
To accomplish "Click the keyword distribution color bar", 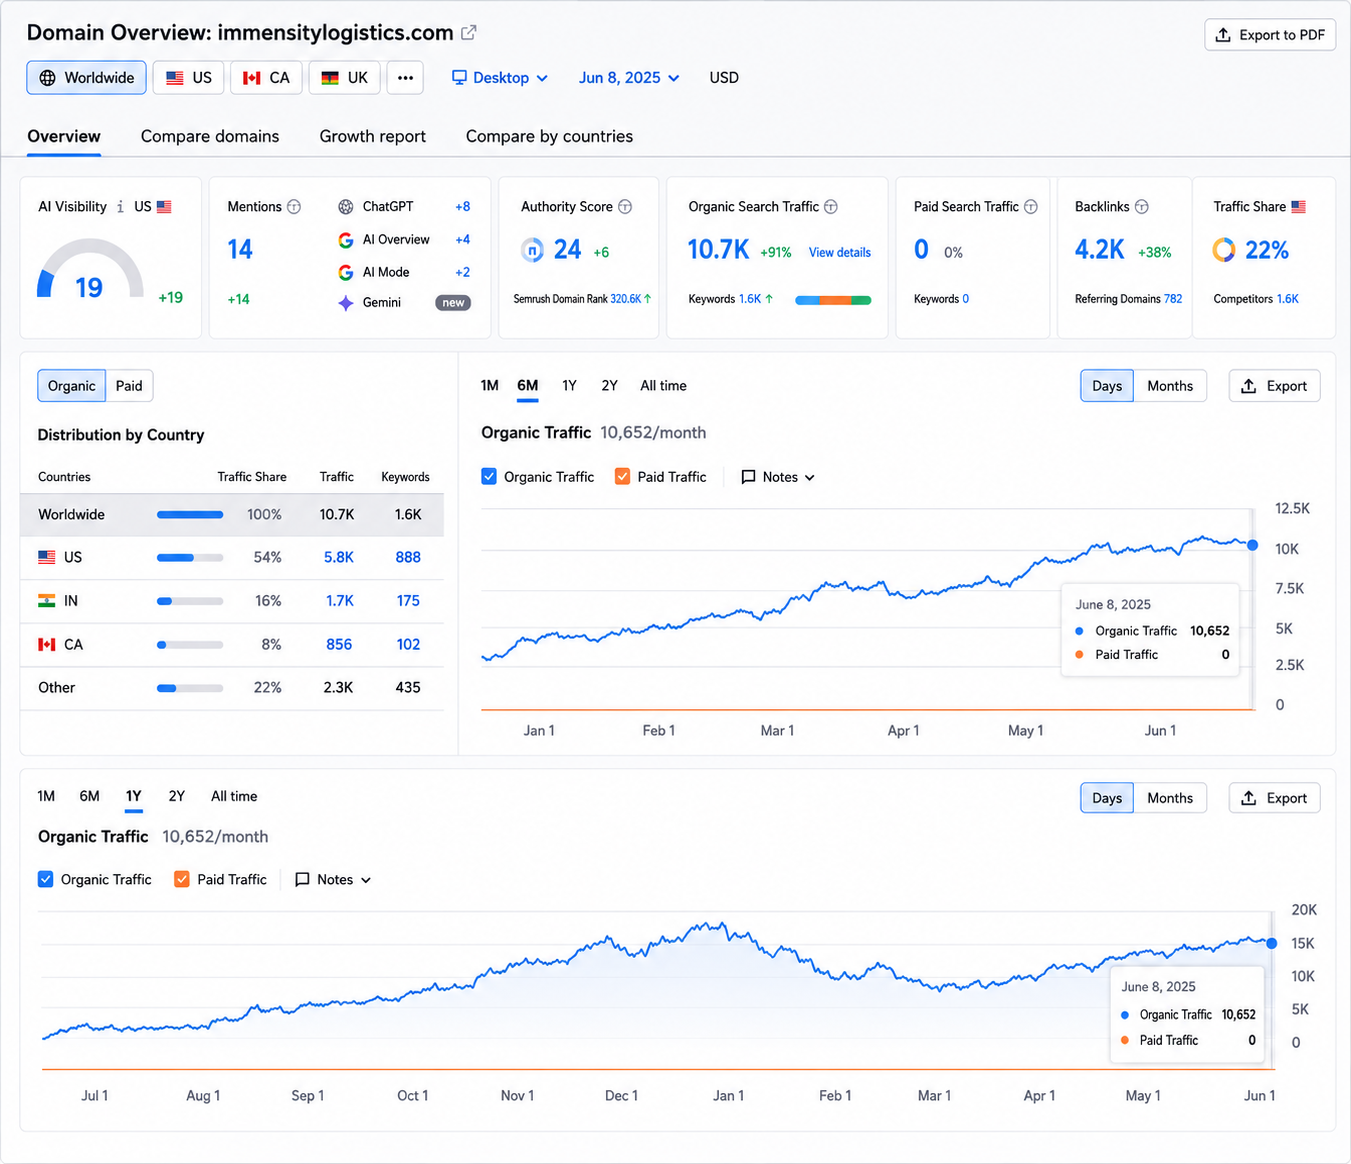I will pos(833,300).
